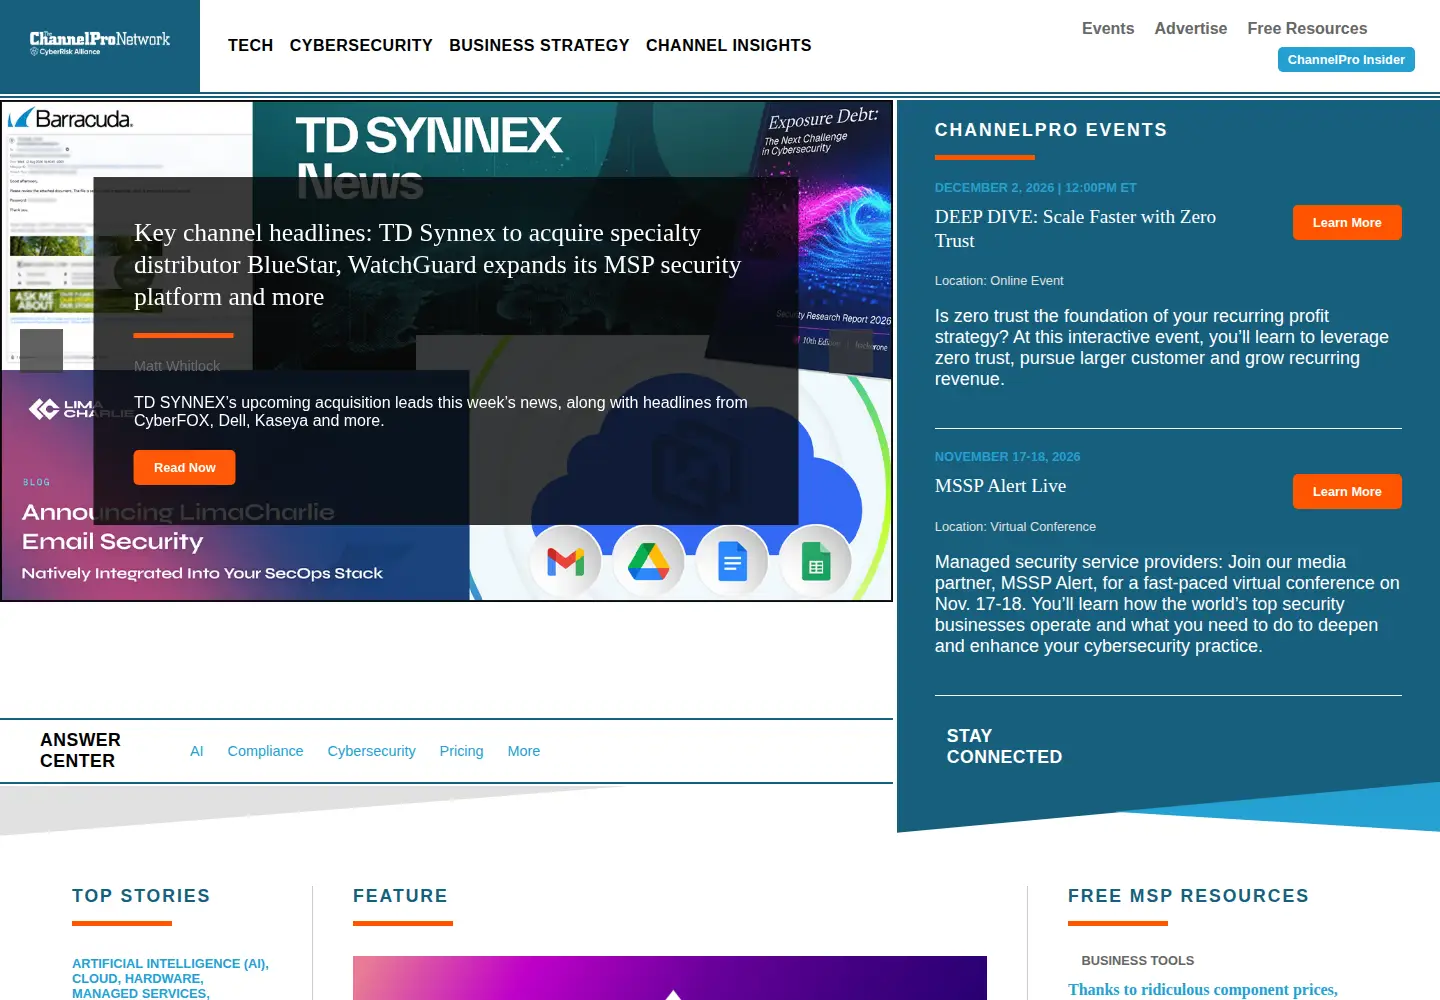Click the 'DECEMBER 2, 2026 | 12:00PM ET' date
The image size is (1440, 1000).
1036,187
